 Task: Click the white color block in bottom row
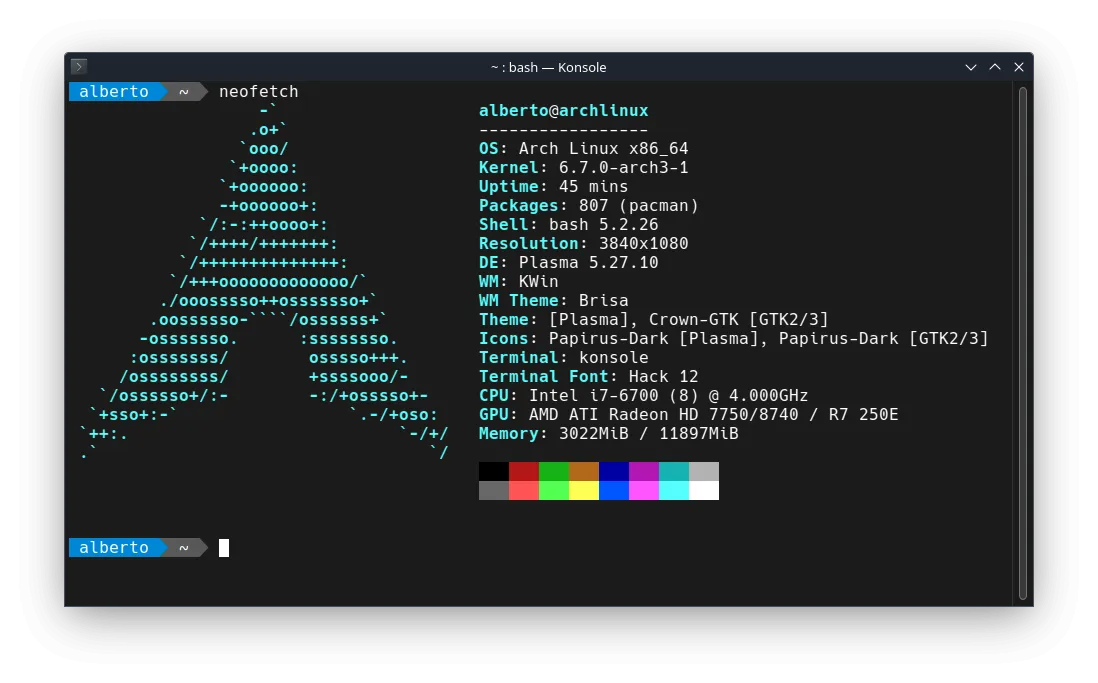[x=704, y=490]
